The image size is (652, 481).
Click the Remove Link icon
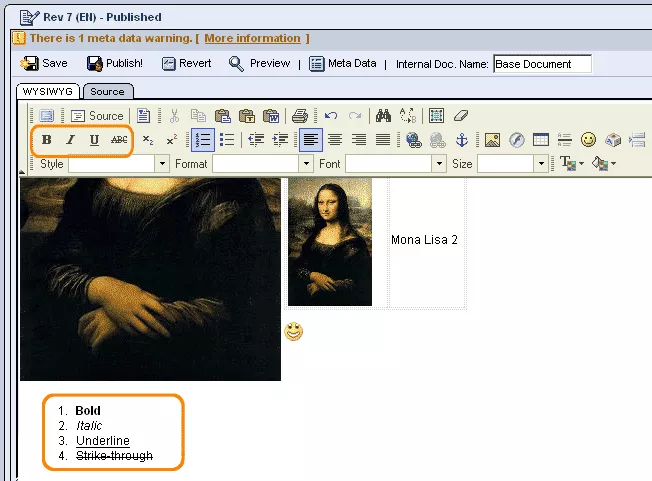pos(437,140)
